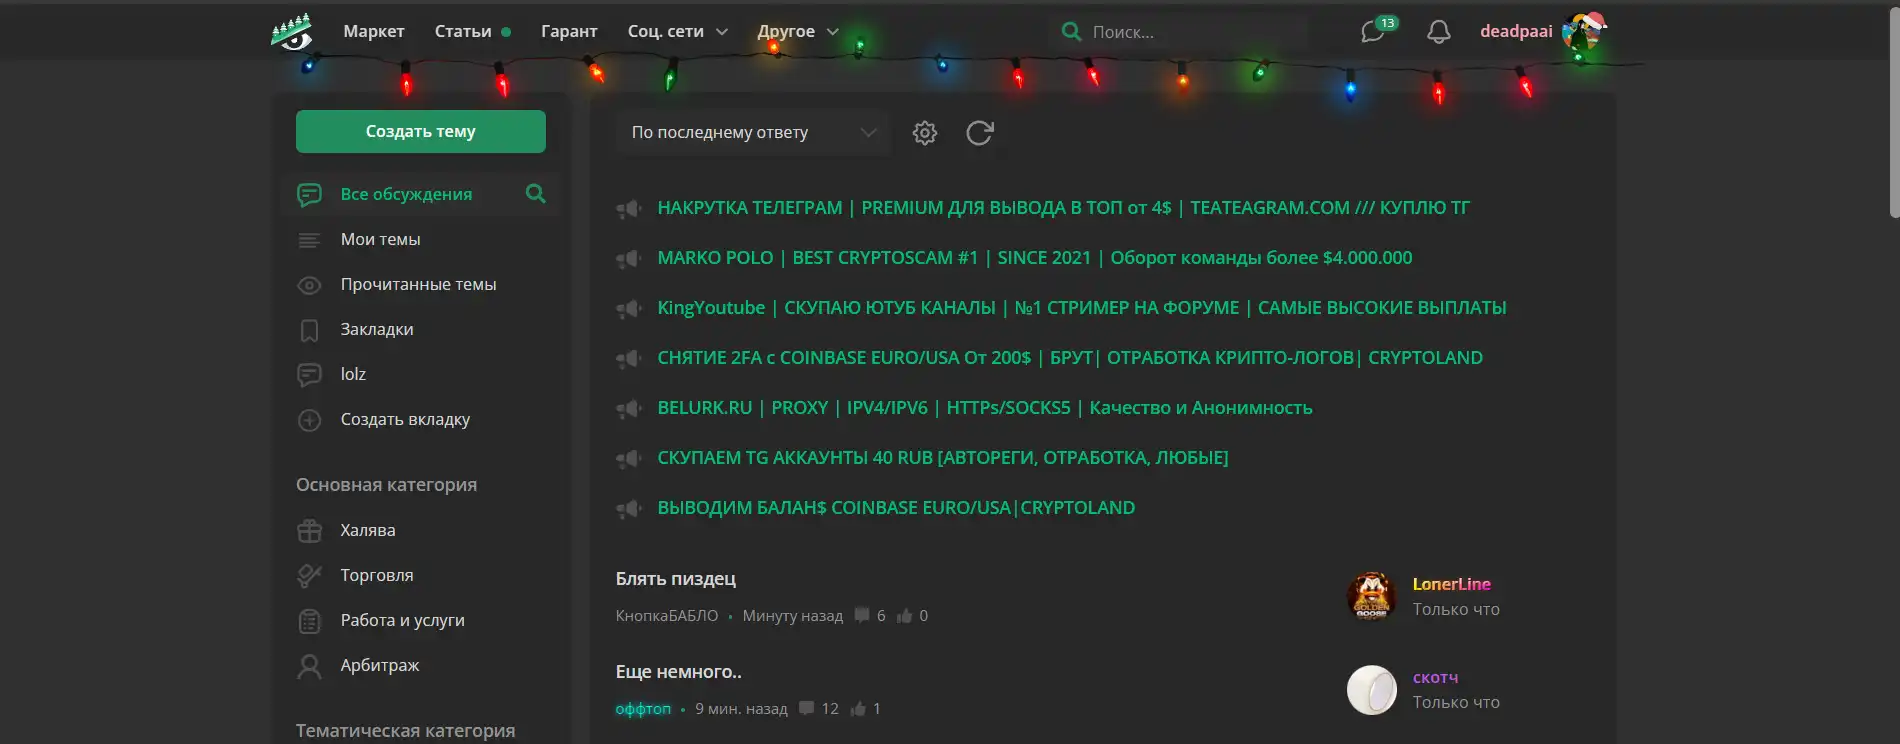This screenshot has height=744, width=1900.
Task: Click Создать тему button
Action: [x=421, y=132]
